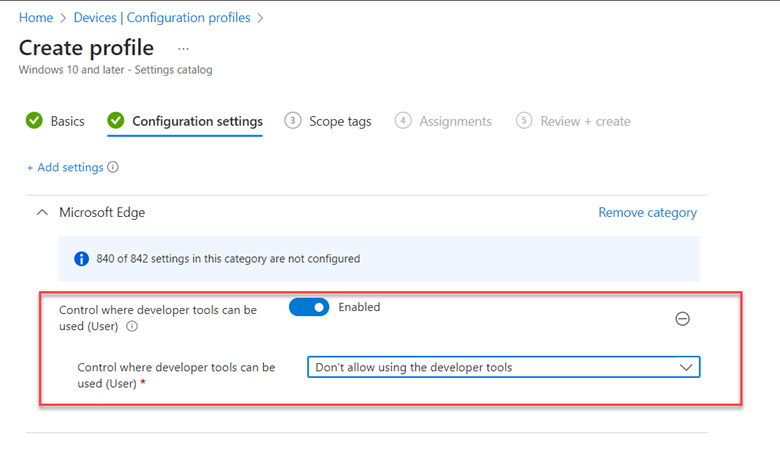Toggle the Enabled switch for developer tools
This screenshot has width=780, height=472.
coord(309,307)
